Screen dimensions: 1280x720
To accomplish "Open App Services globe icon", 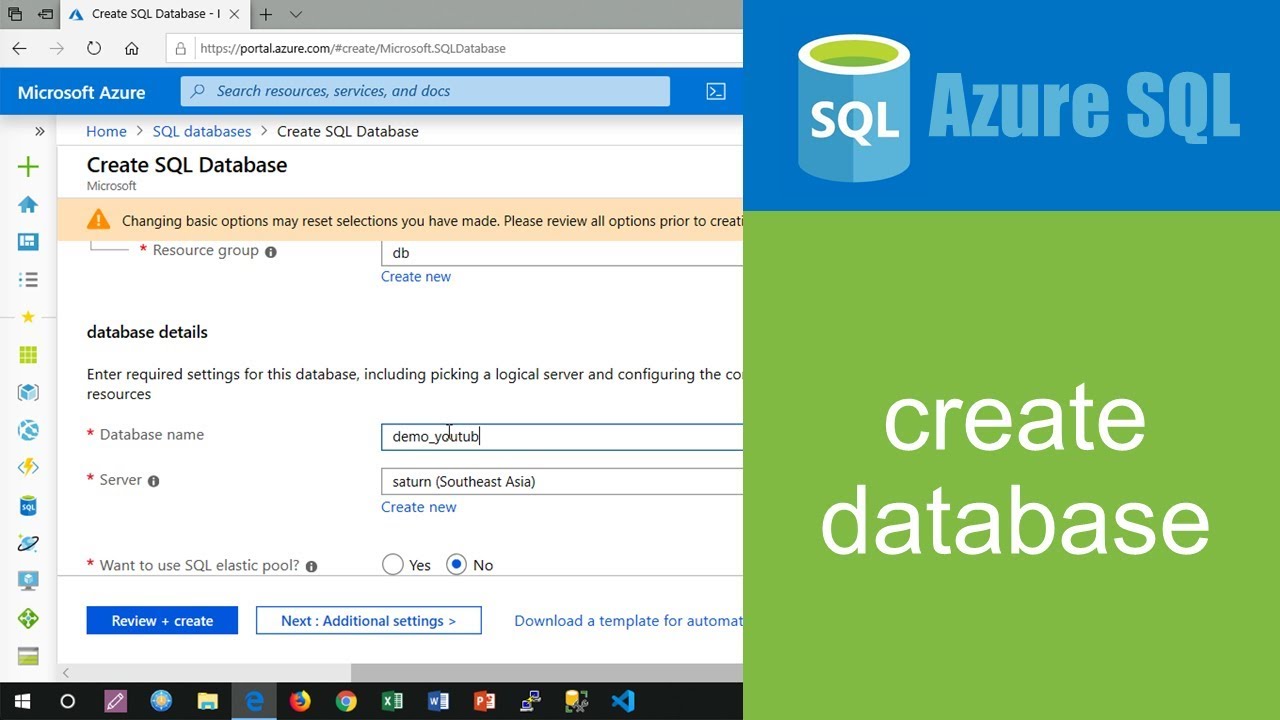I will 28,430.
